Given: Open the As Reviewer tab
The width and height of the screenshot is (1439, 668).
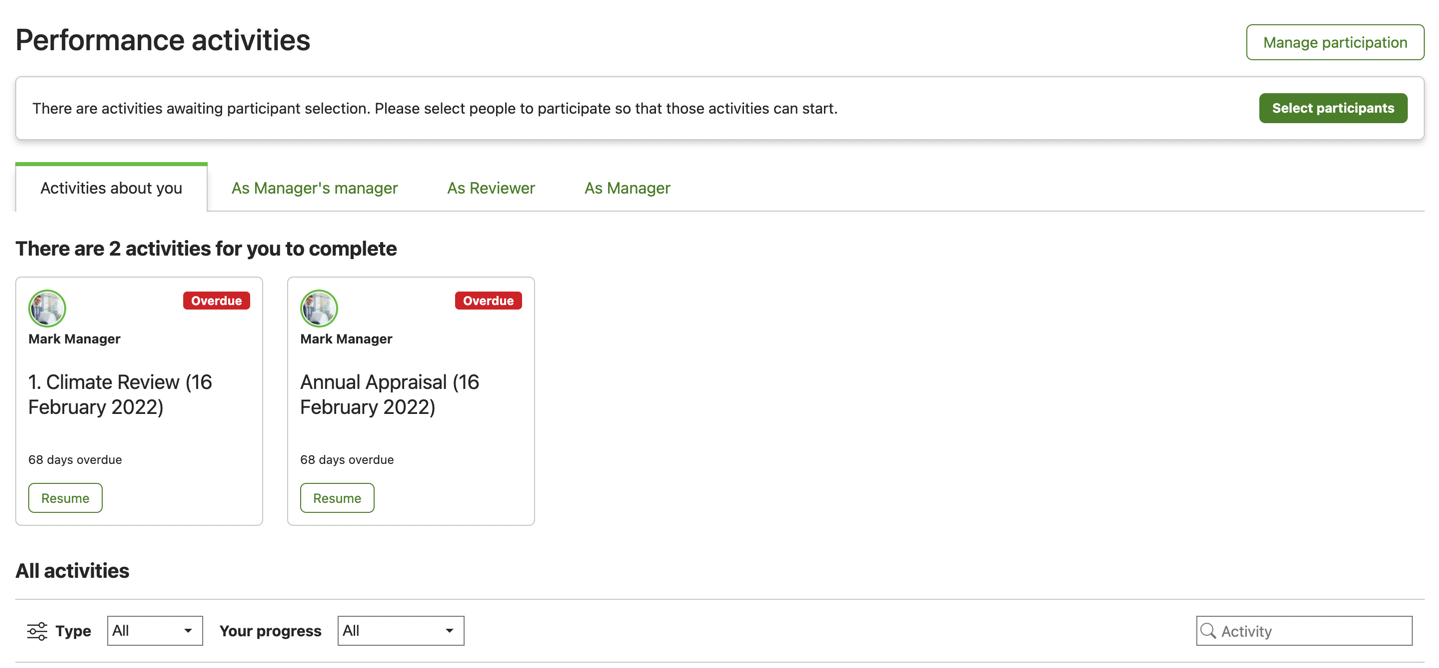Looking at the screenshot, I should click(491, 188).
